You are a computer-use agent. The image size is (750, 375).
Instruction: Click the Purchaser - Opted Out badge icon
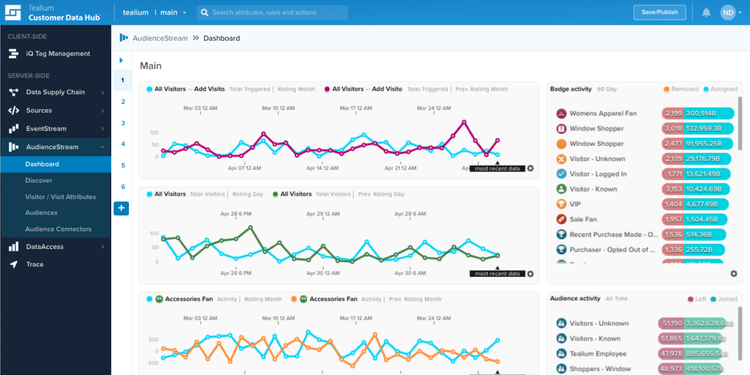point(562,250)
